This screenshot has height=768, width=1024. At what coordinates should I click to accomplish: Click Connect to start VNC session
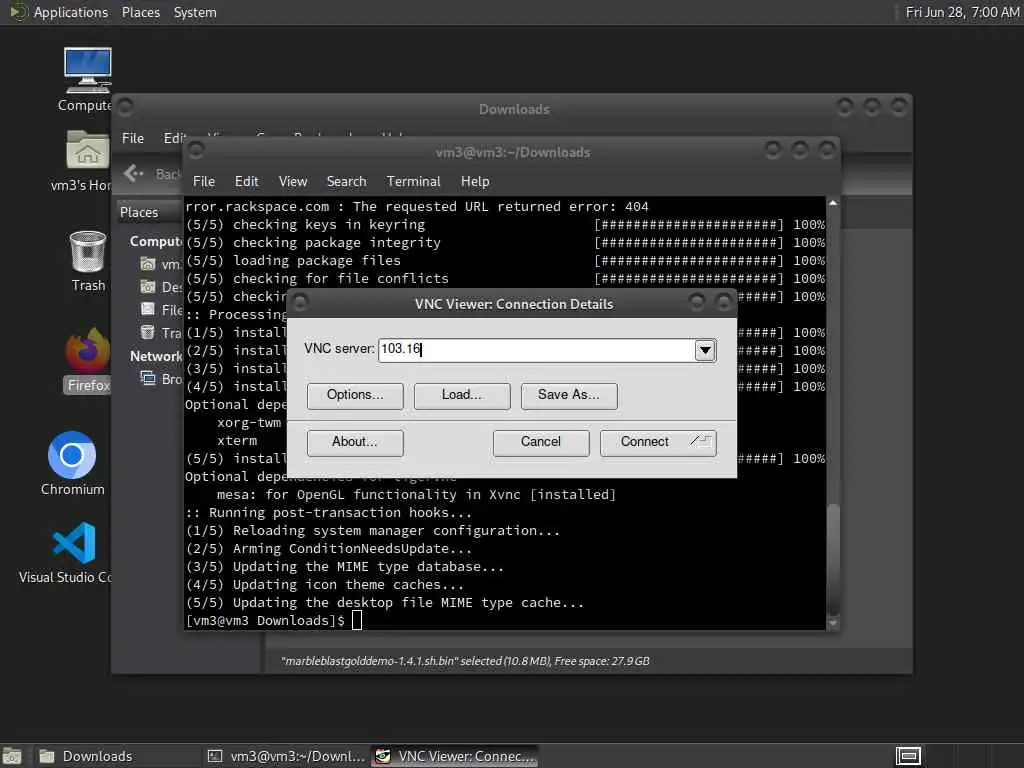coord(658,442)
